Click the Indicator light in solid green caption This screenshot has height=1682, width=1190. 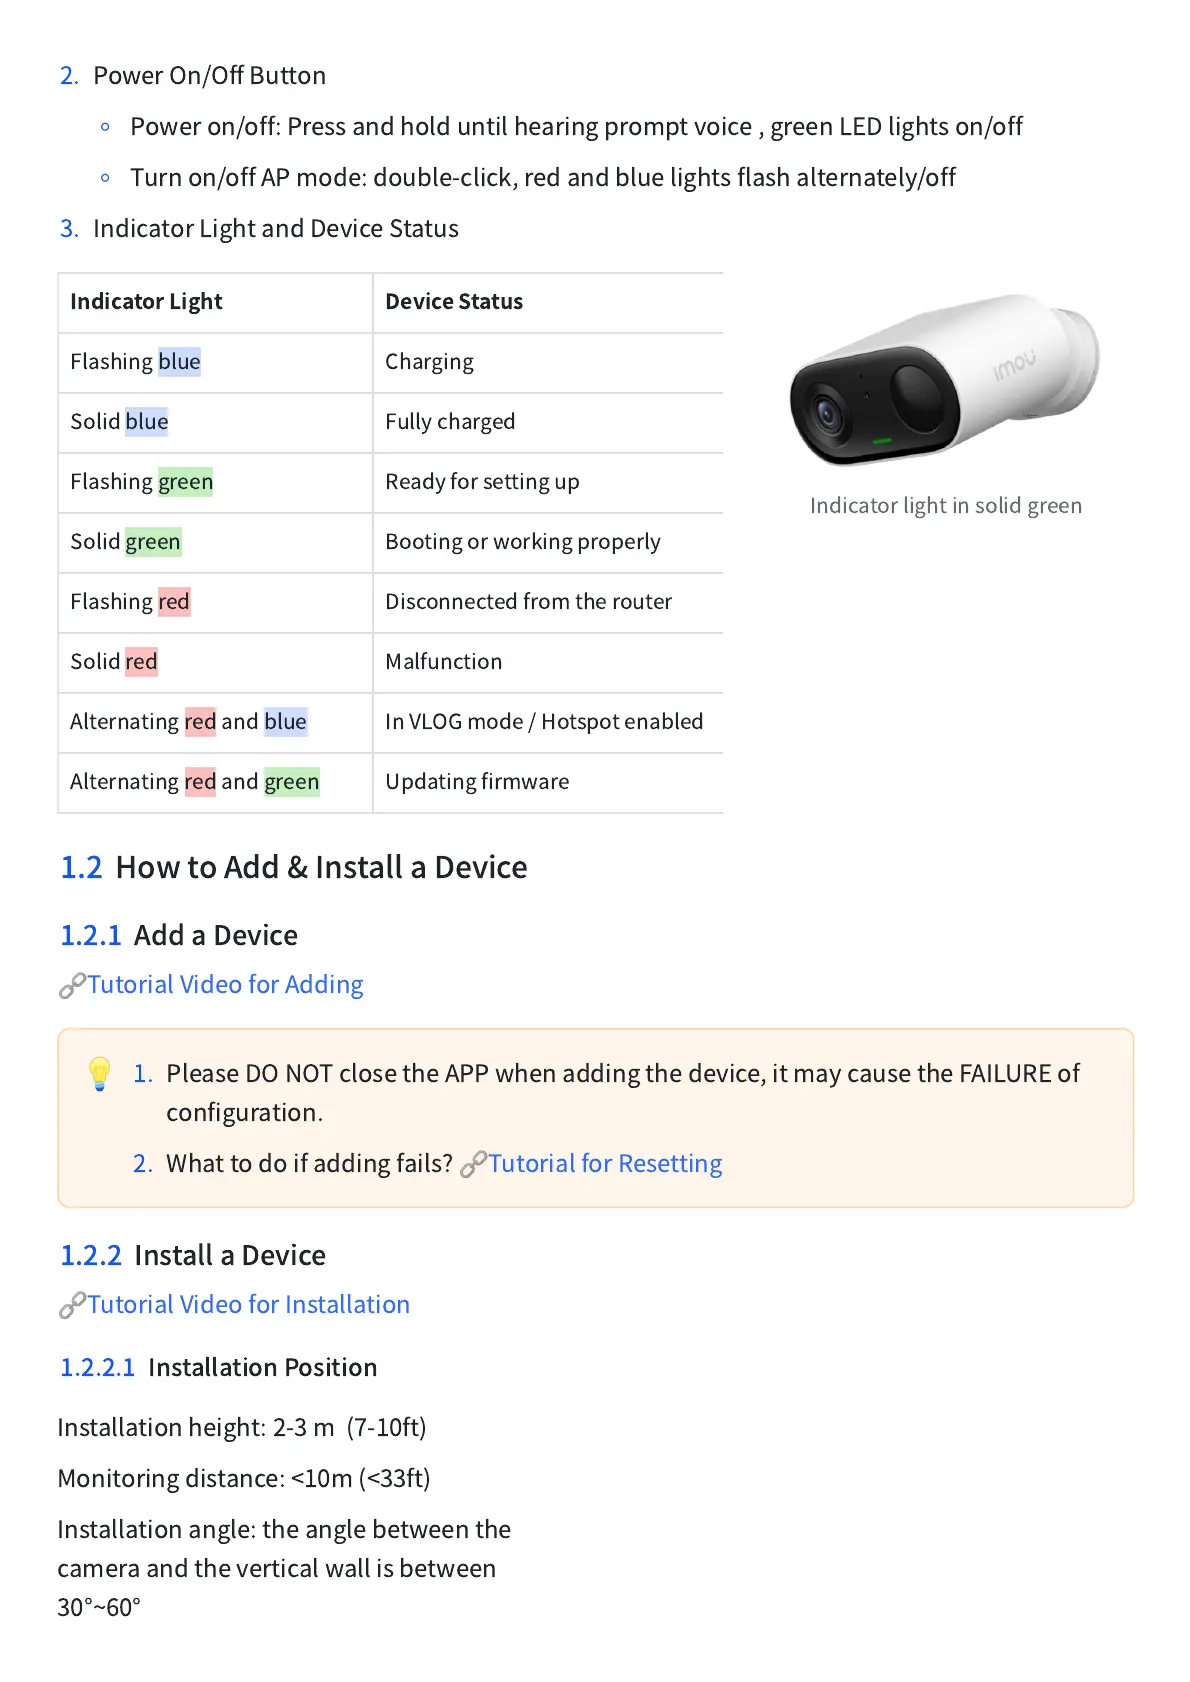pyautogui.click(x=945, y=506)
